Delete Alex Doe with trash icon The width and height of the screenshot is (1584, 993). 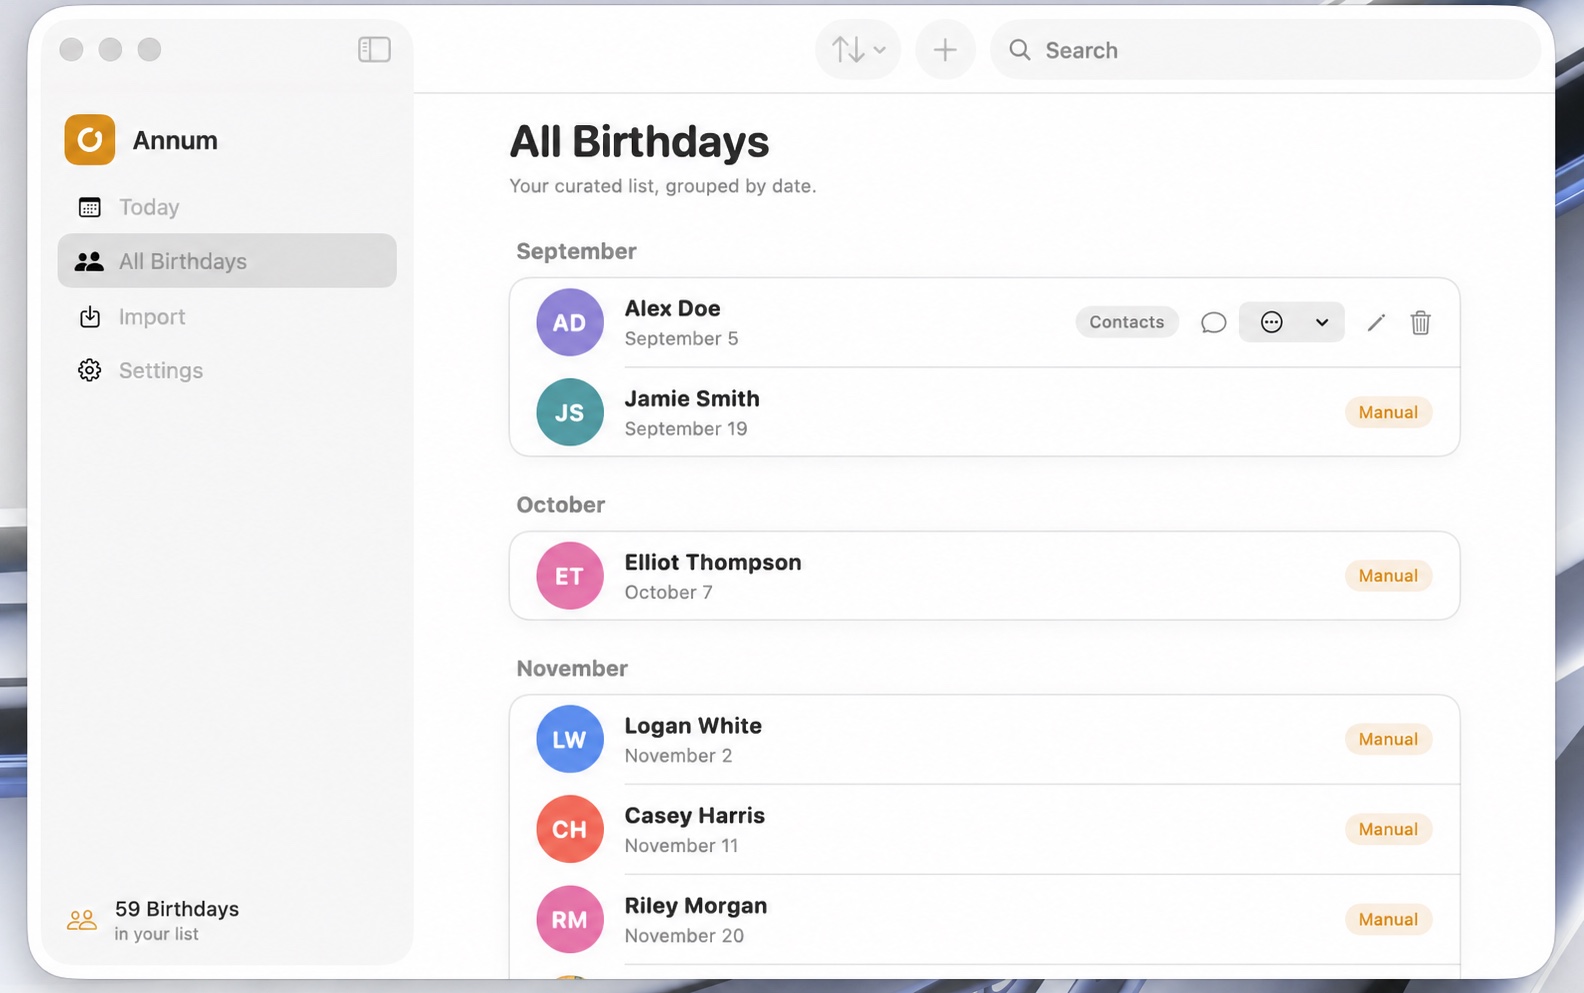coord(1420,322)
